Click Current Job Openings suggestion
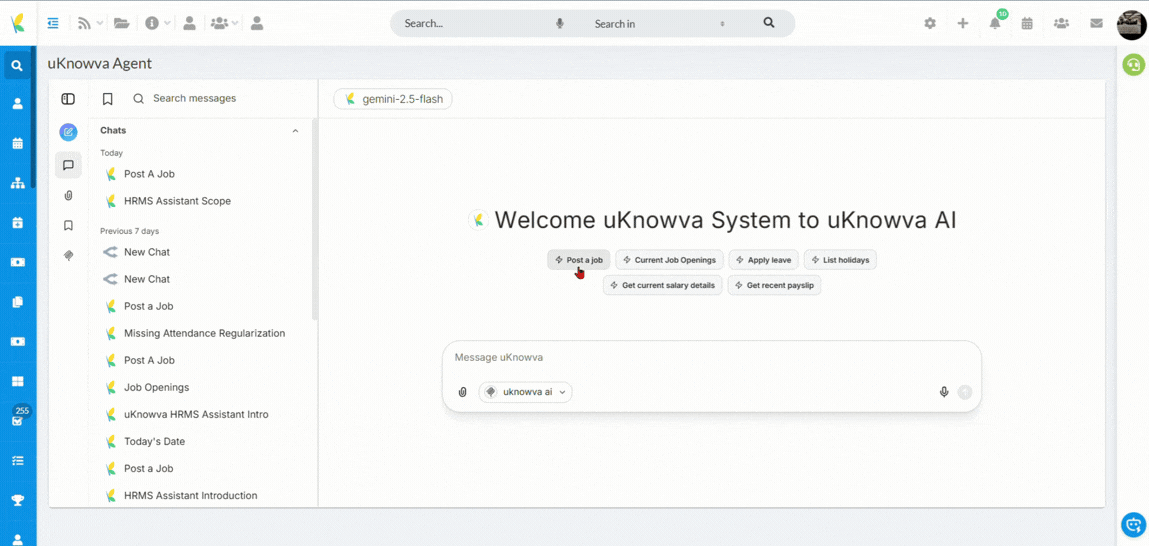The height and width of the screenshot is (546, 1149). pos(670,259)
